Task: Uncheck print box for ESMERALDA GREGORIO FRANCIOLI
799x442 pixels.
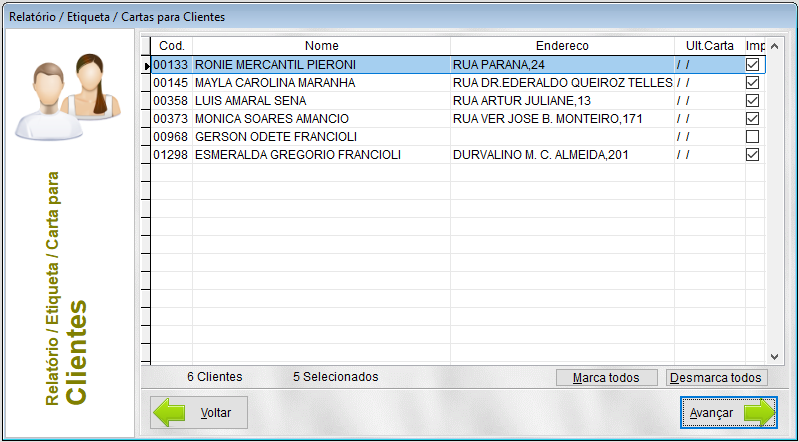Action: 752,154
